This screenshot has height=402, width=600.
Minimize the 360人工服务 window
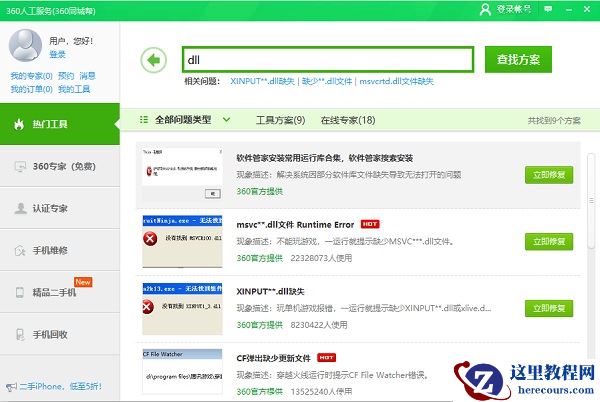pos(569,10)
